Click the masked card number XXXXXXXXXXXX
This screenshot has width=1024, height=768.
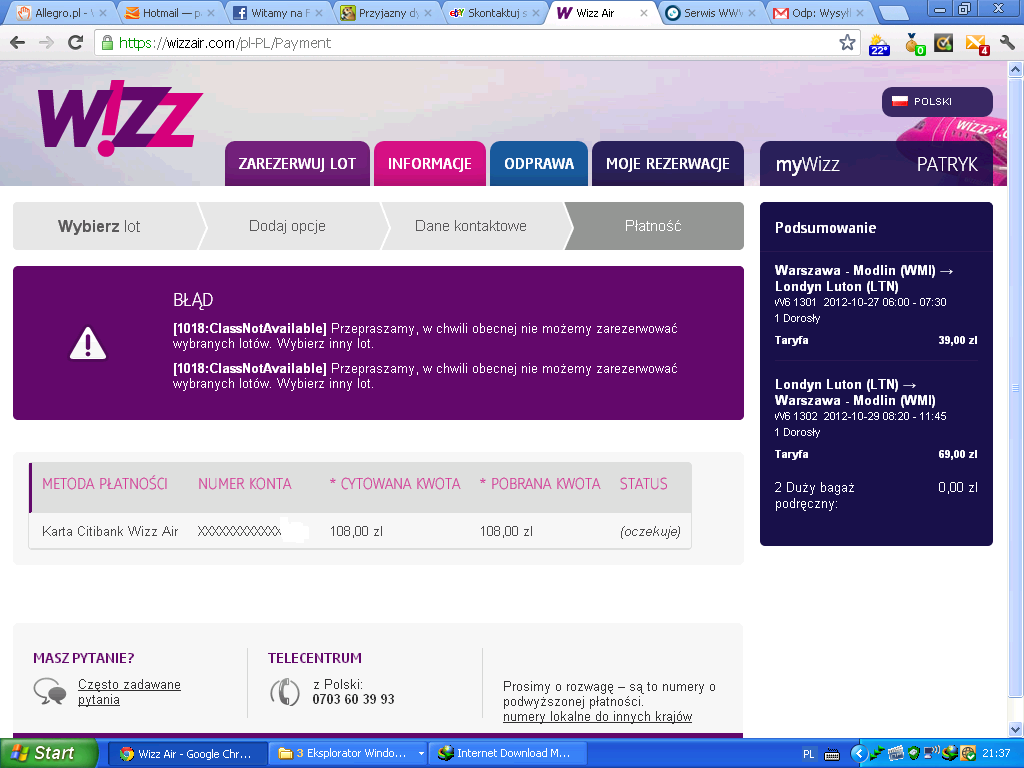[x=239, y=531]
